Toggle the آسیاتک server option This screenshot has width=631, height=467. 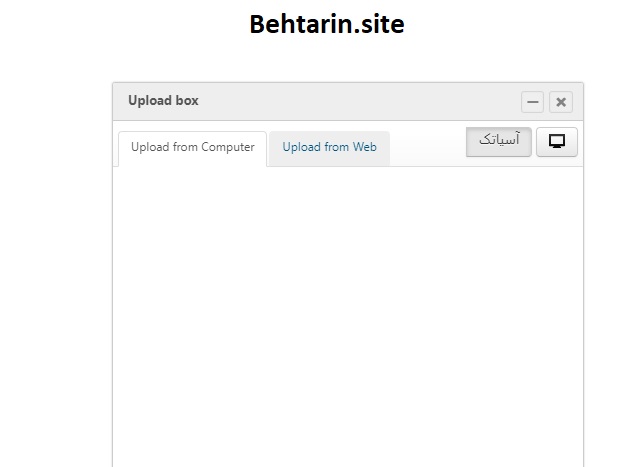tap(499, 142)
